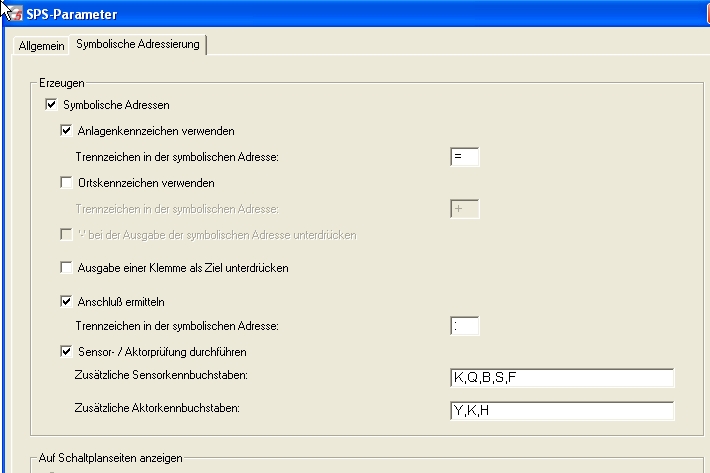Toggle Anlagenkennzeichen verwenden checkbox
Viewport: 710px width, 473px height.
click(x=66, y=130)
